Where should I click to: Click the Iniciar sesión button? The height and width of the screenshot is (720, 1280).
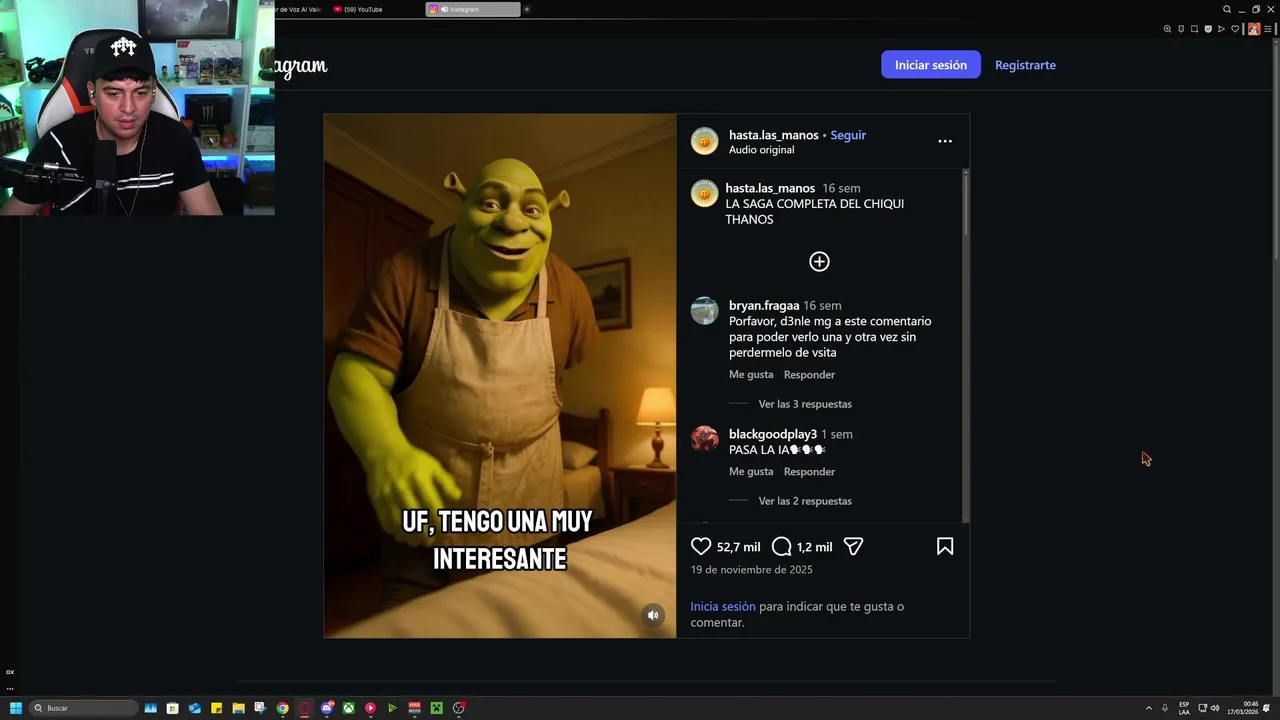click(x=931, y=65)
